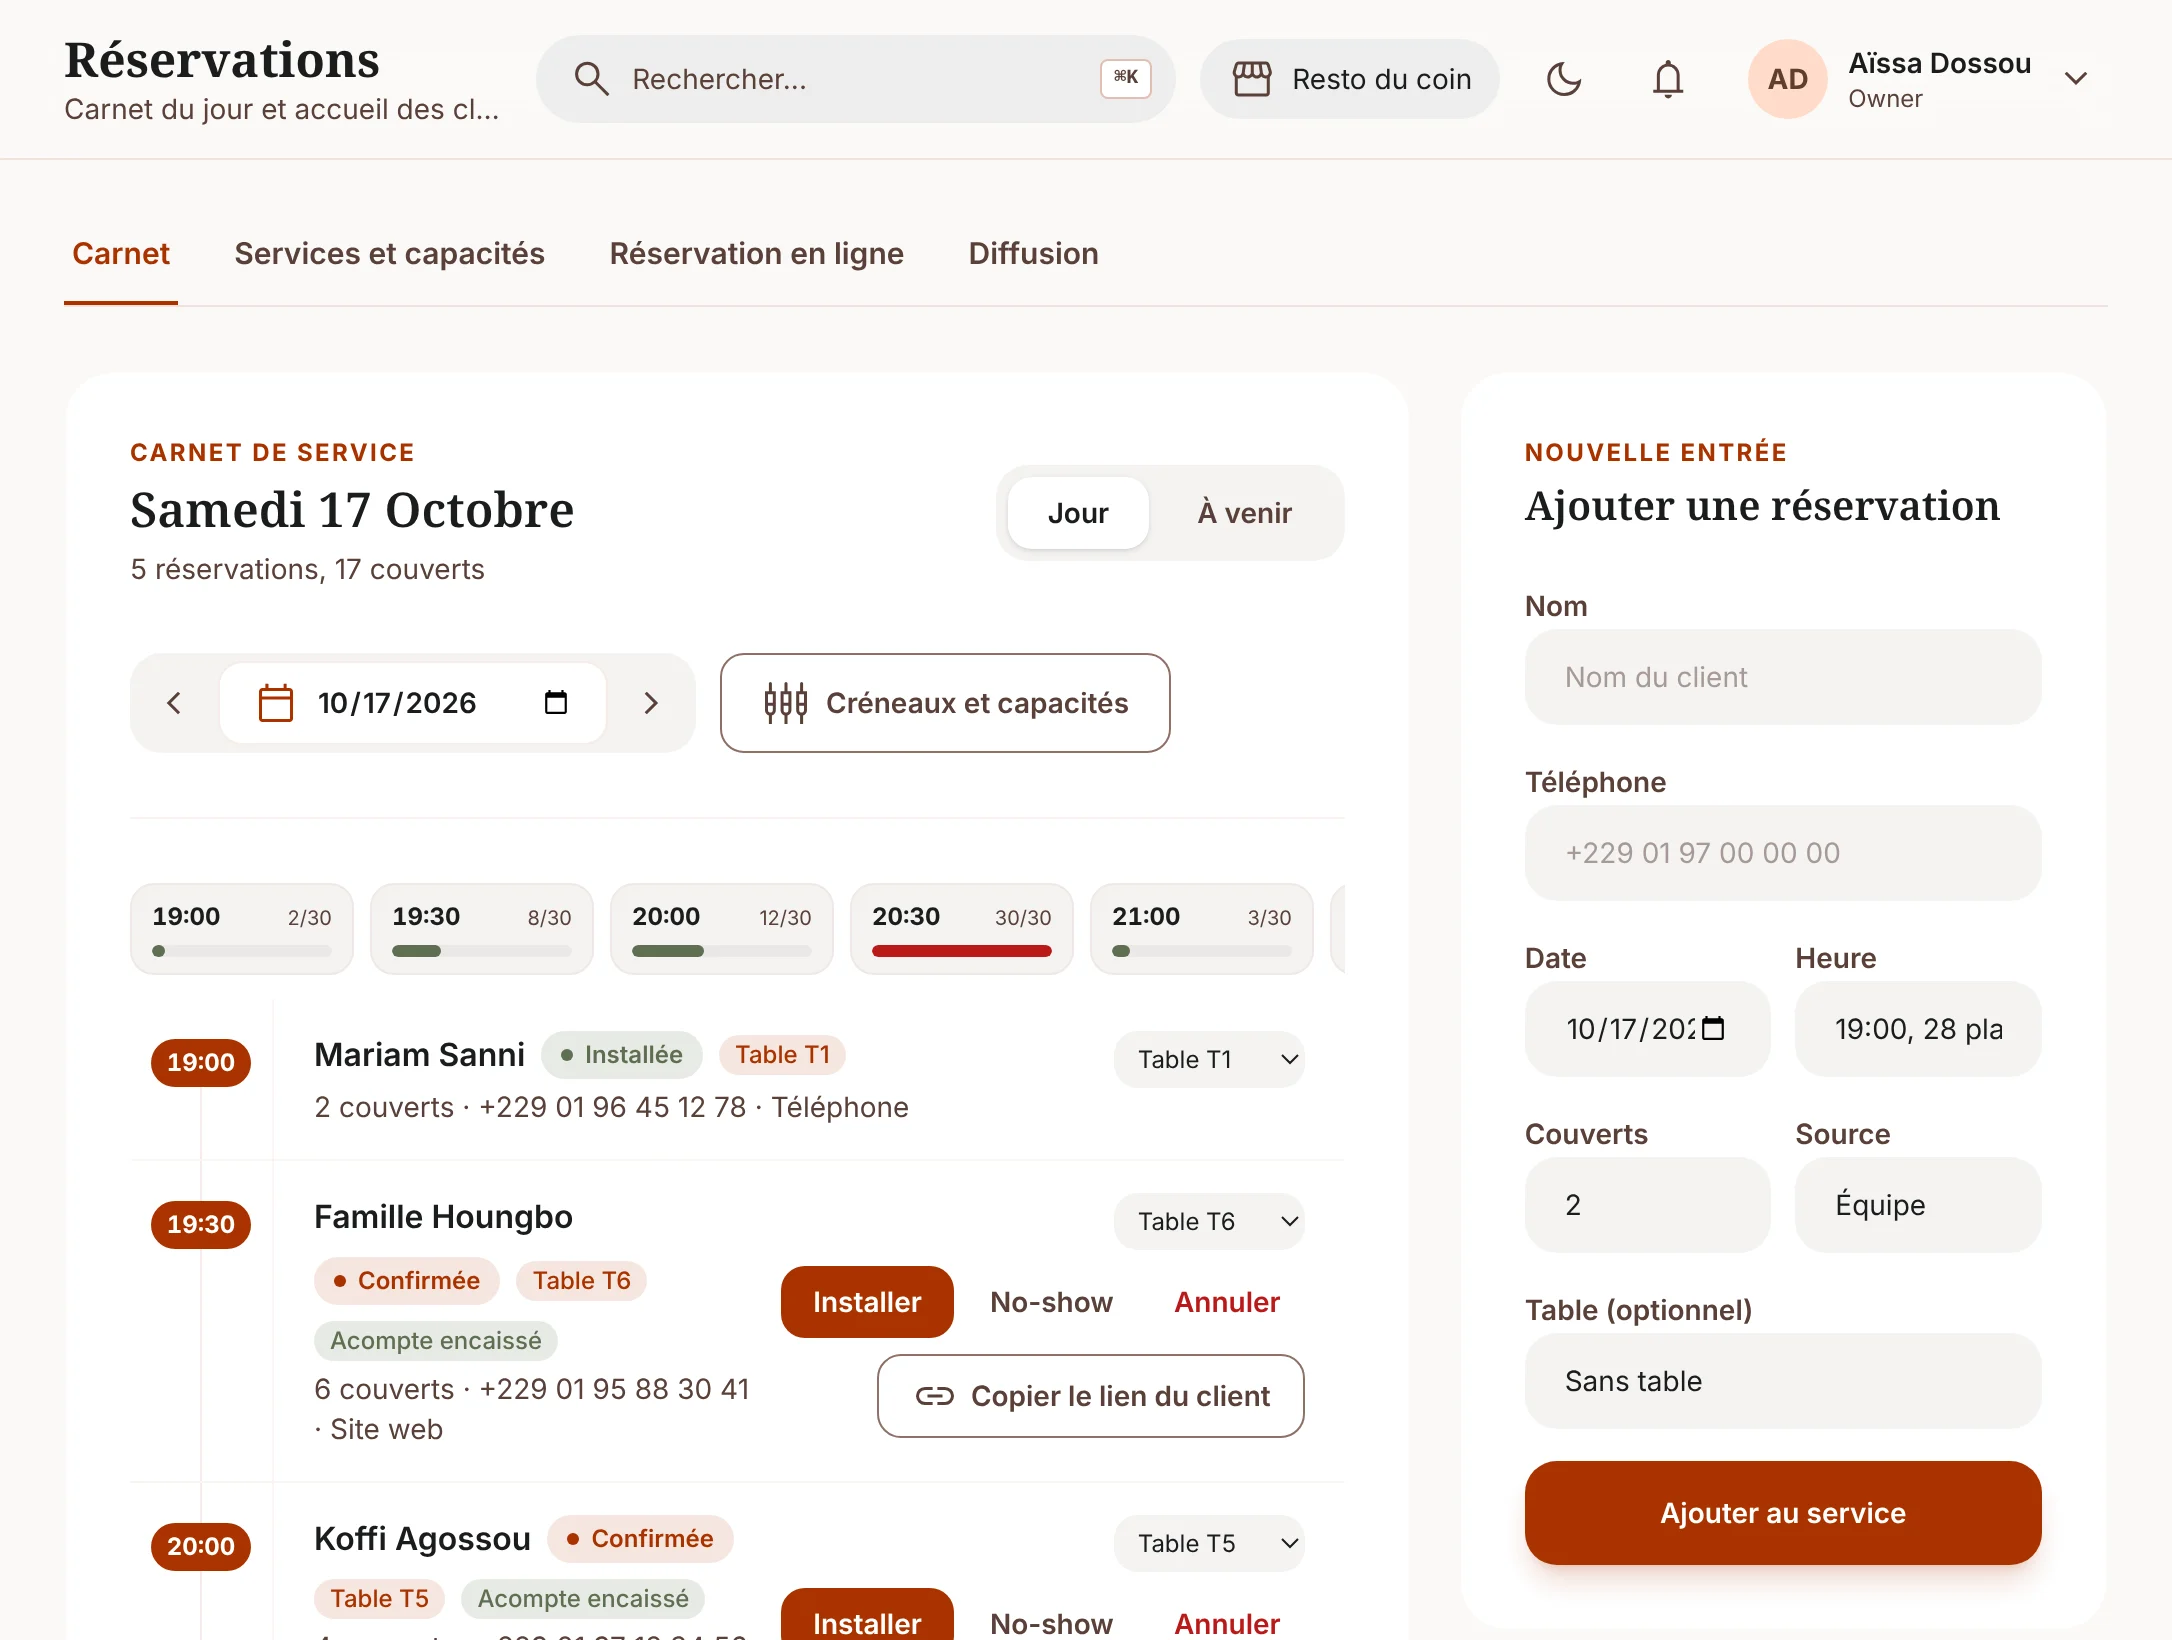Switch to Services et capacités tab

pos(389,254)
